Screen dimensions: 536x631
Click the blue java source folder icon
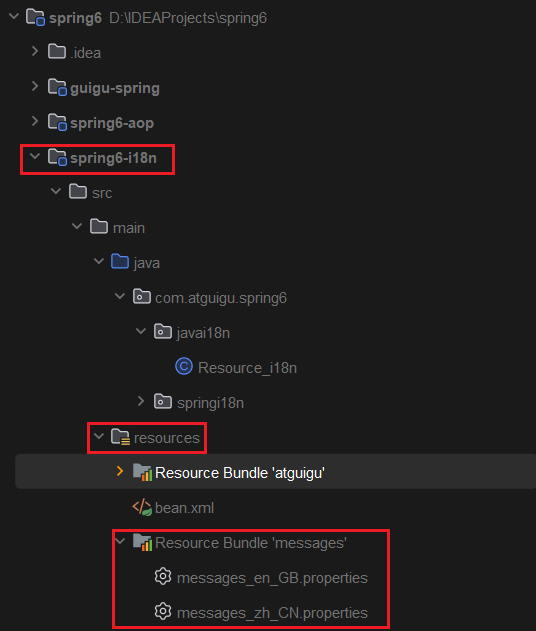120,262
